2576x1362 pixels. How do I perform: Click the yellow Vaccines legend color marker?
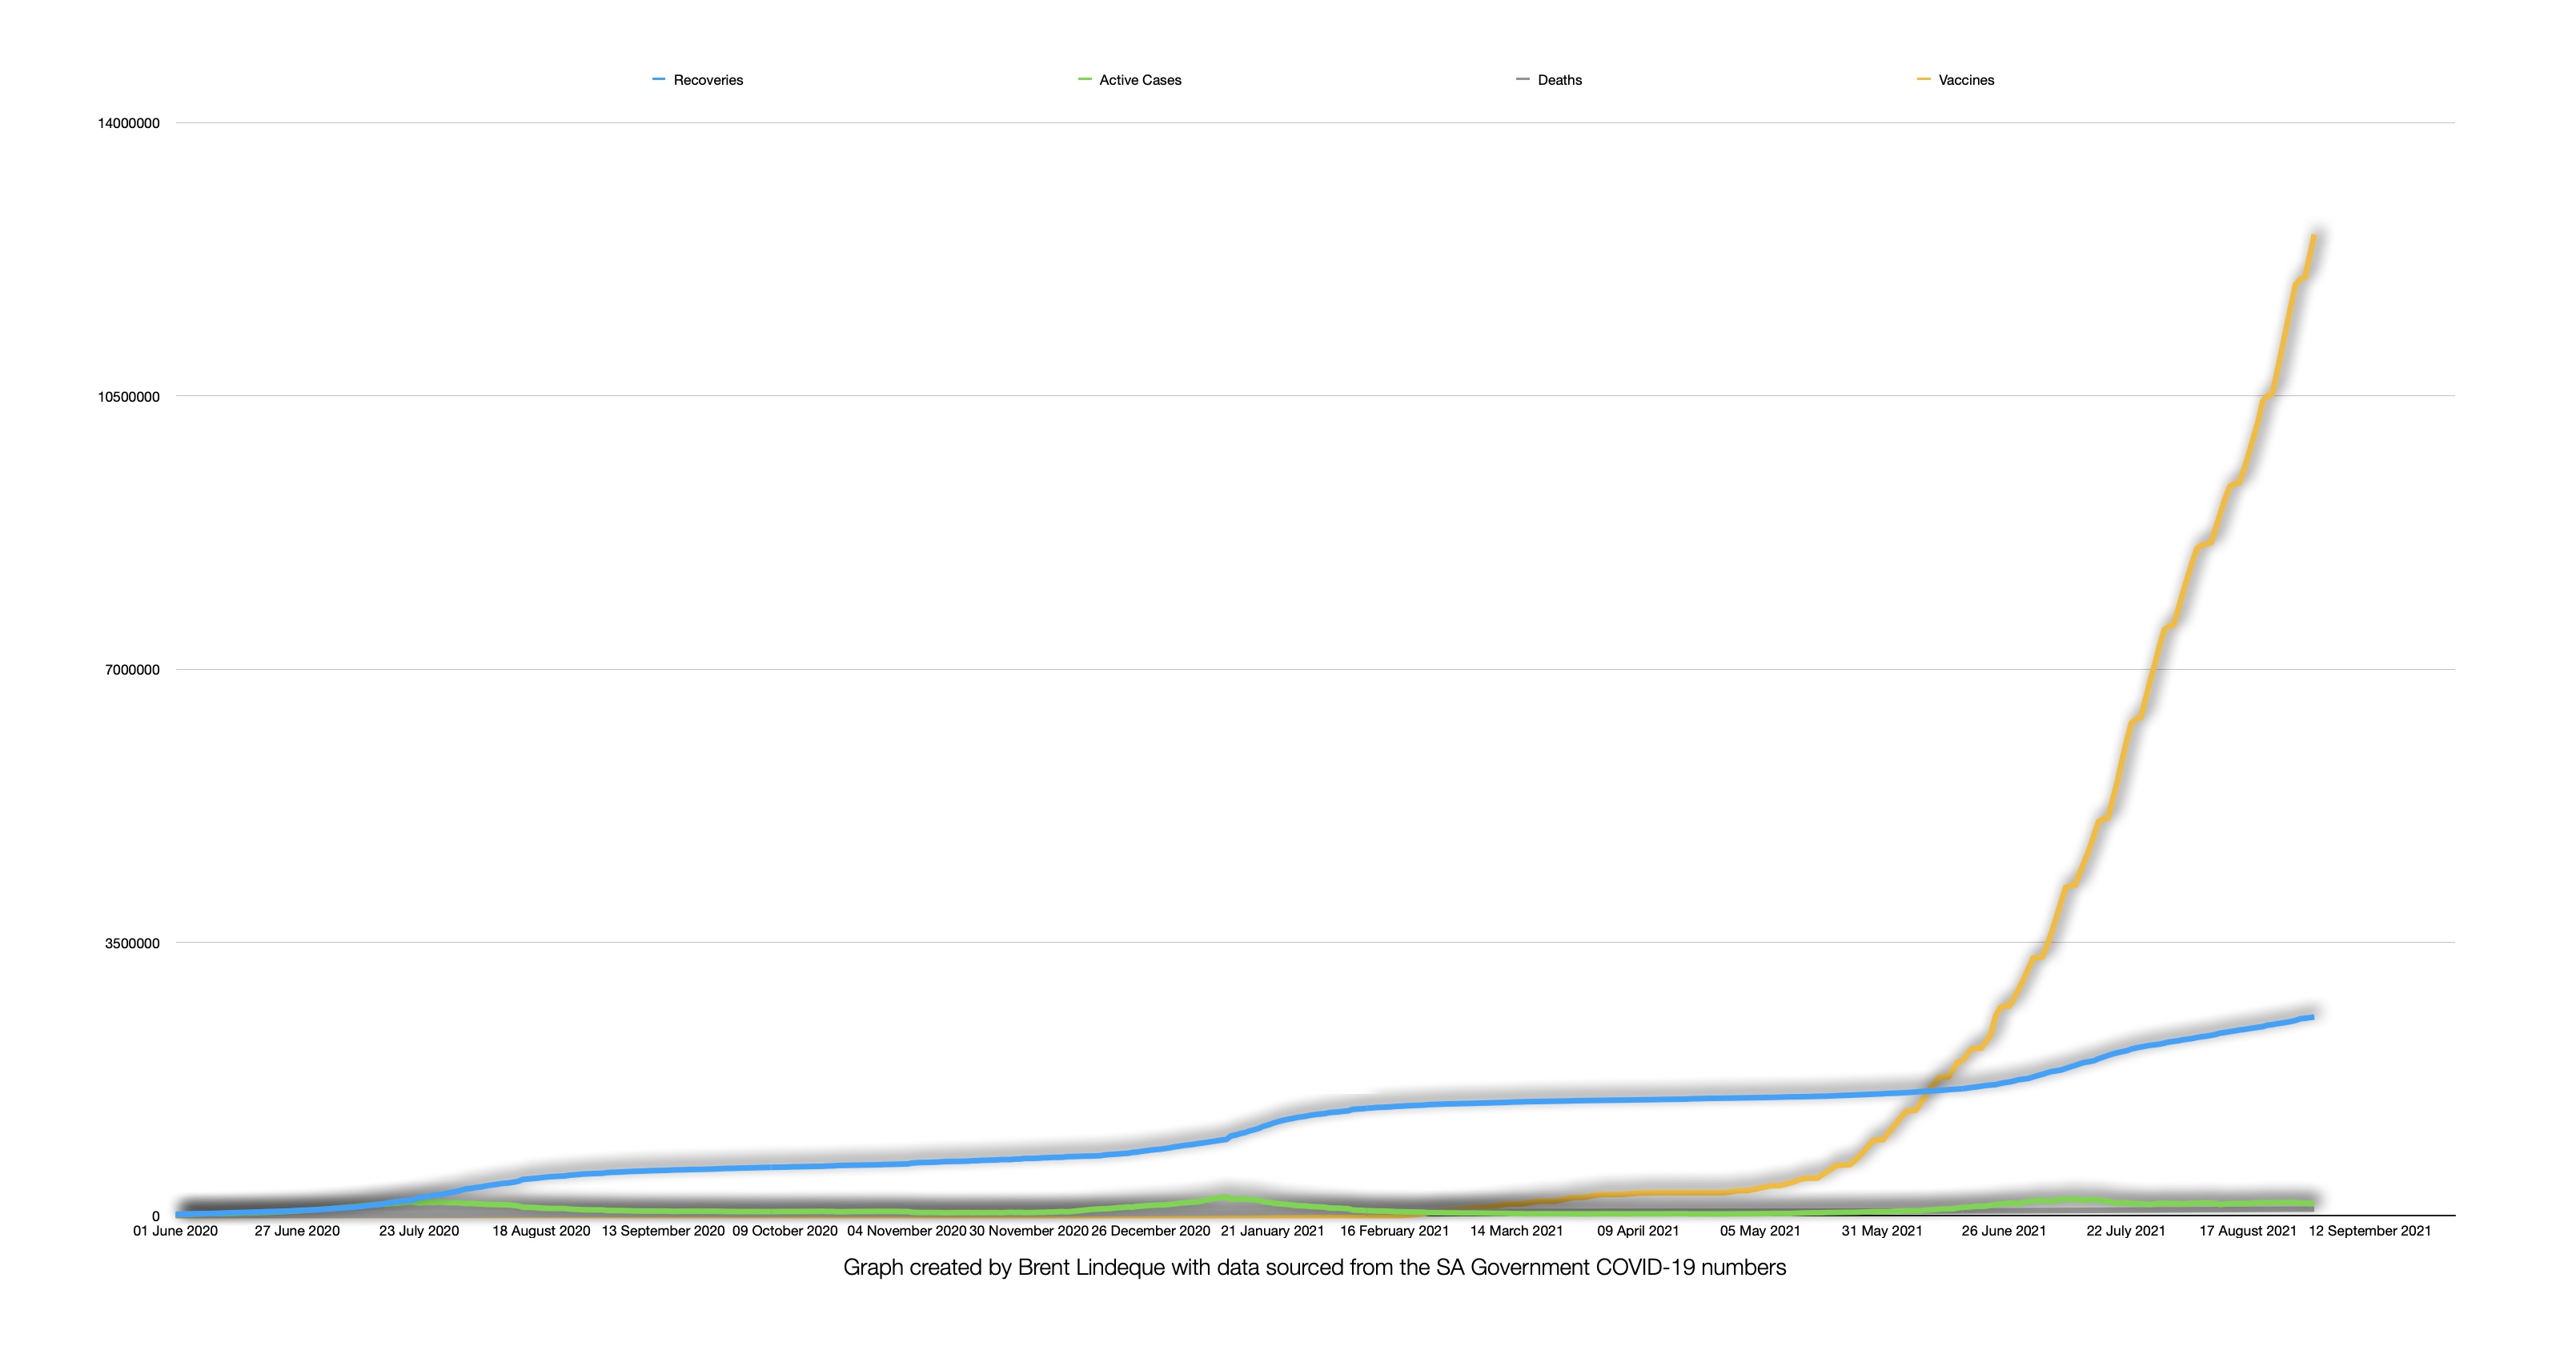click(x=1924, y=80)
